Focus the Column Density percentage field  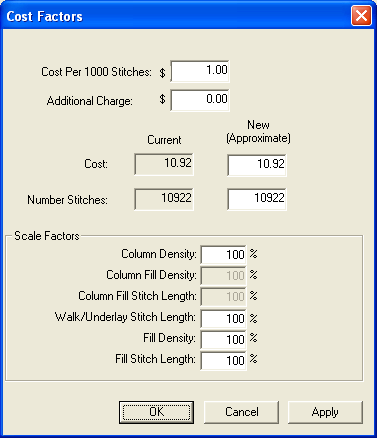223,255
